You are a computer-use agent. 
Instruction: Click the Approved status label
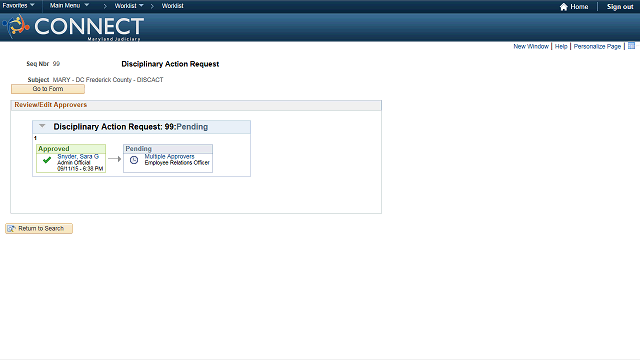pyautogui.click(x=53, y=149)
